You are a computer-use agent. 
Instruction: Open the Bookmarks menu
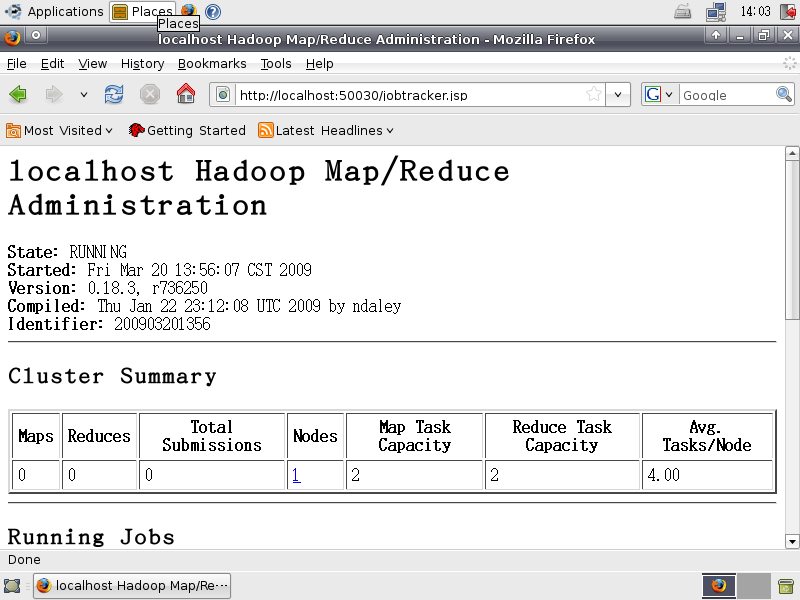pyautogui.click(x=212, y=64)
